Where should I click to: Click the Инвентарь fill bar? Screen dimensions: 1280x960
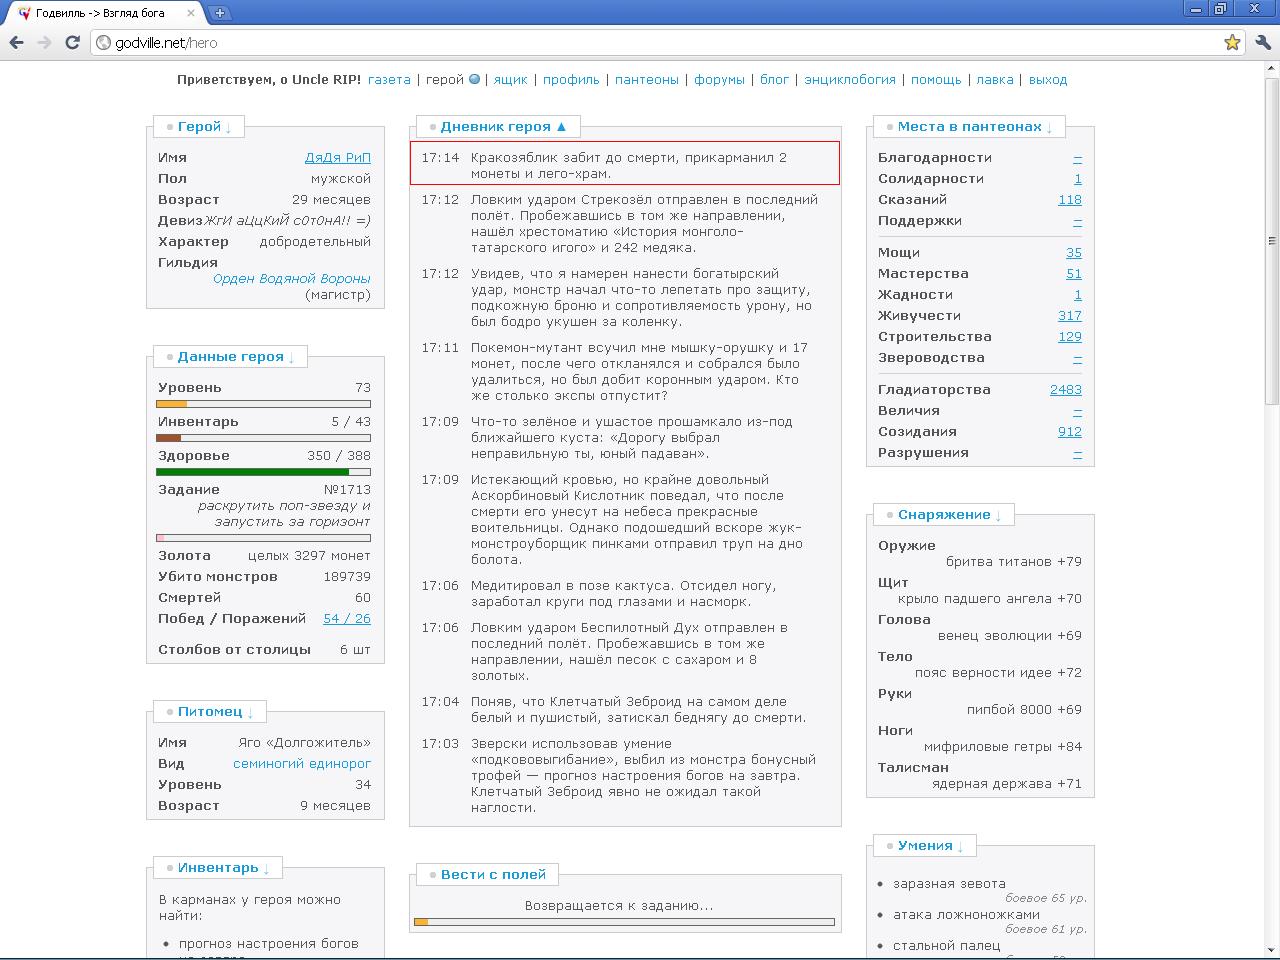pos(264,438)
